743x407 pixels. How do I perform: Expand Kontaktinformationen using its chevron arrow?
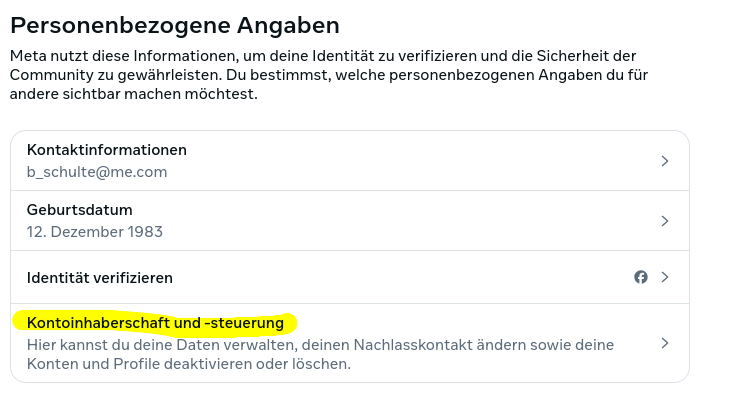point(665,161)
